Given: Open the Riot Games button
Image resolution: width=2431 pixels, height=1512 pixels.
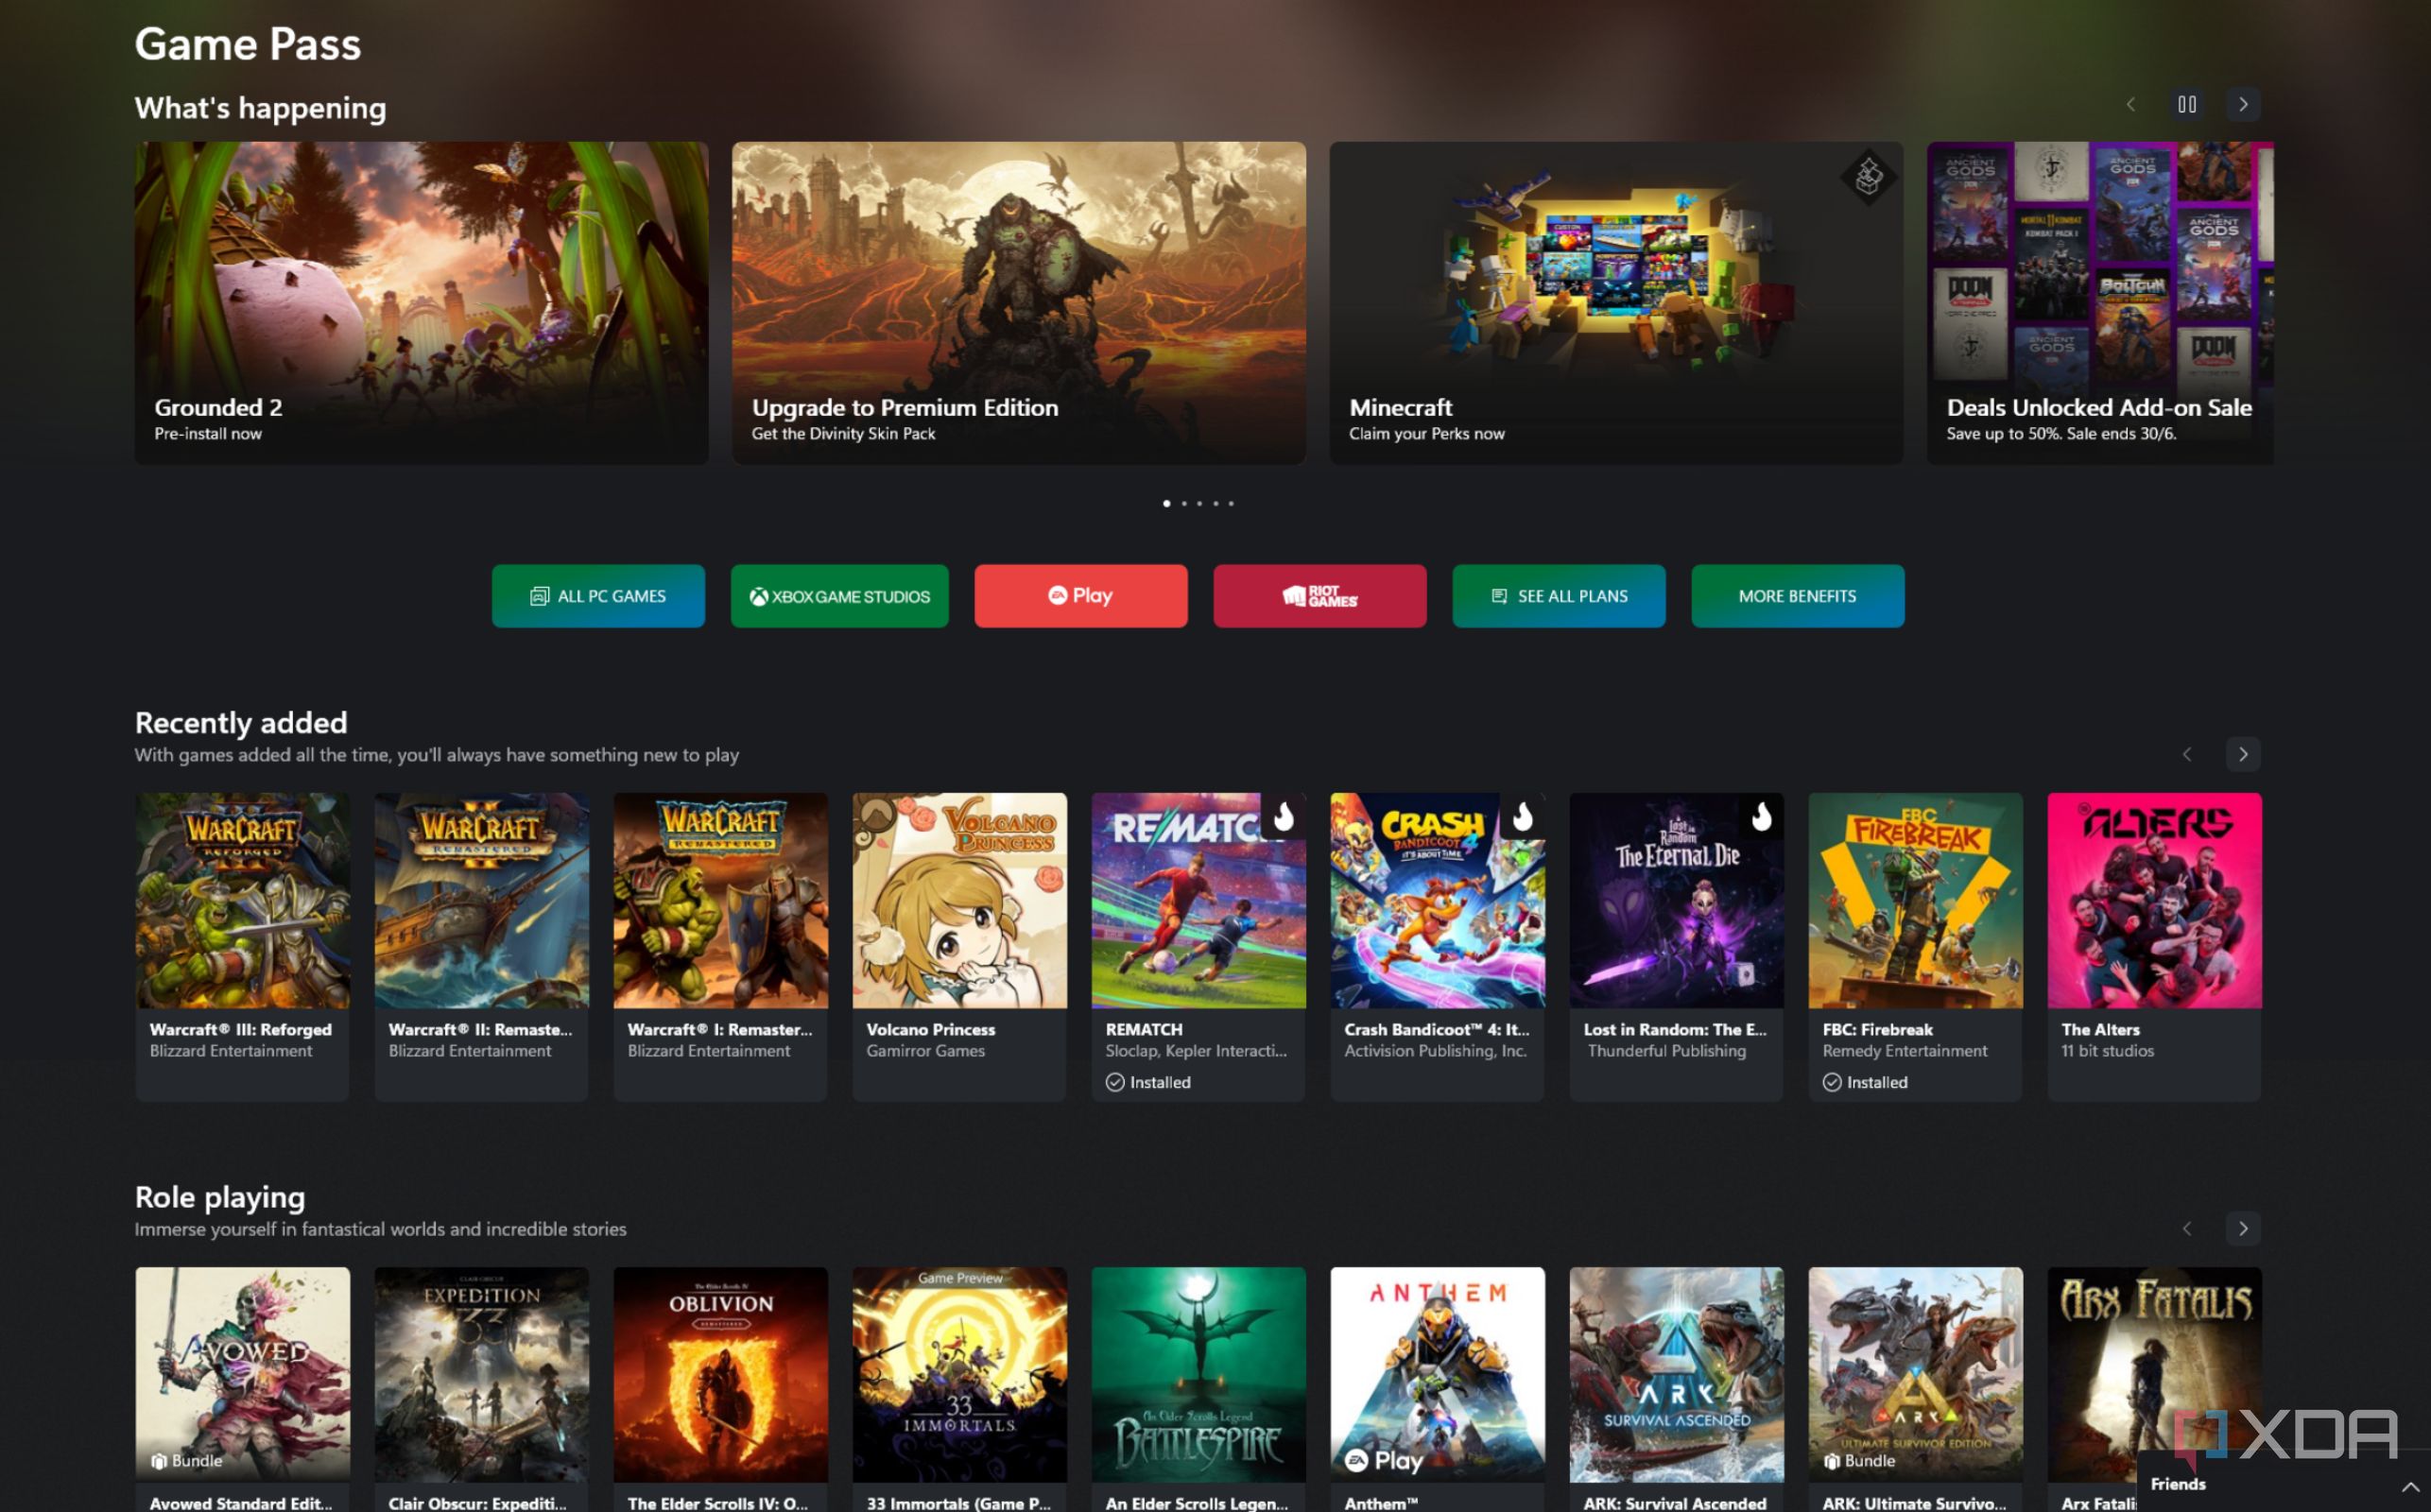Looking at the screenshot, I should (x=1320, y=596).
